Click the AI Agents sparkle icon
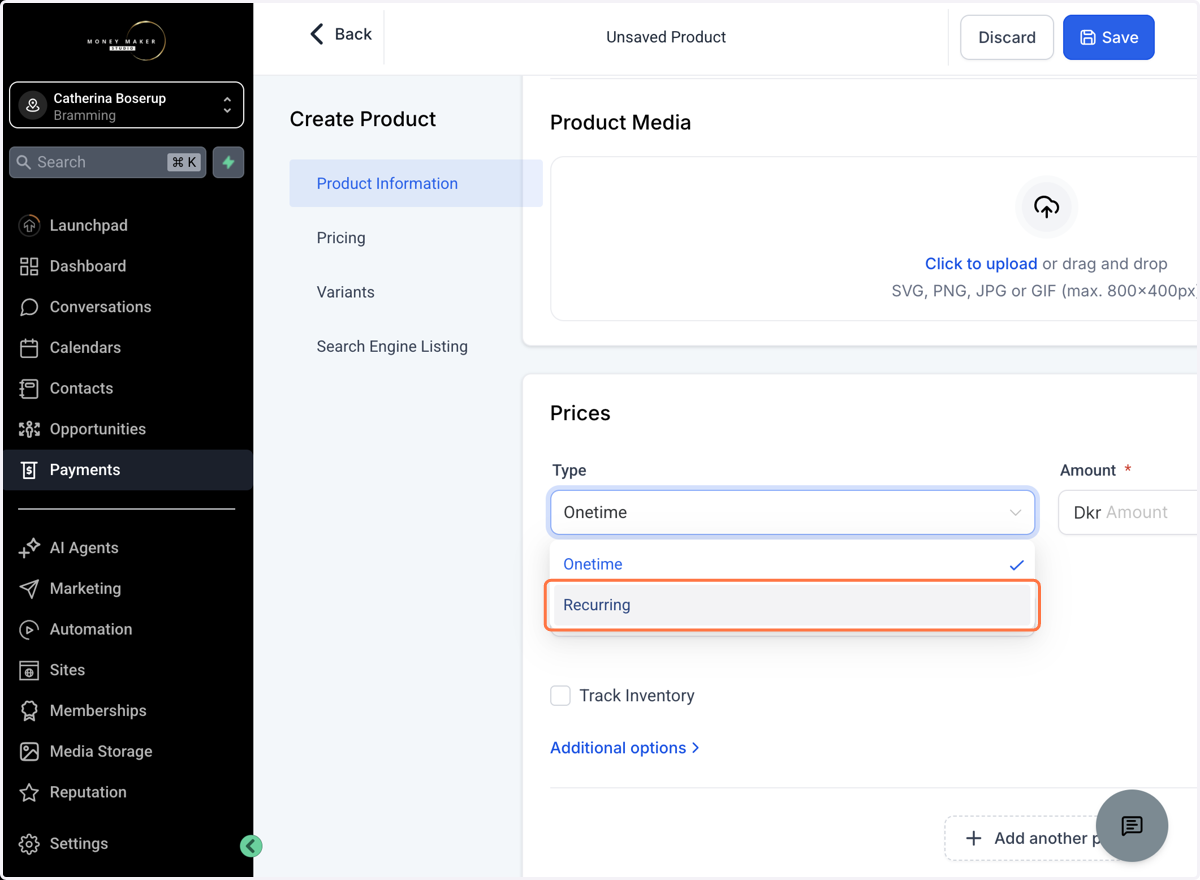This screenshot has width=1200, height=880. [x=29, y=548]
